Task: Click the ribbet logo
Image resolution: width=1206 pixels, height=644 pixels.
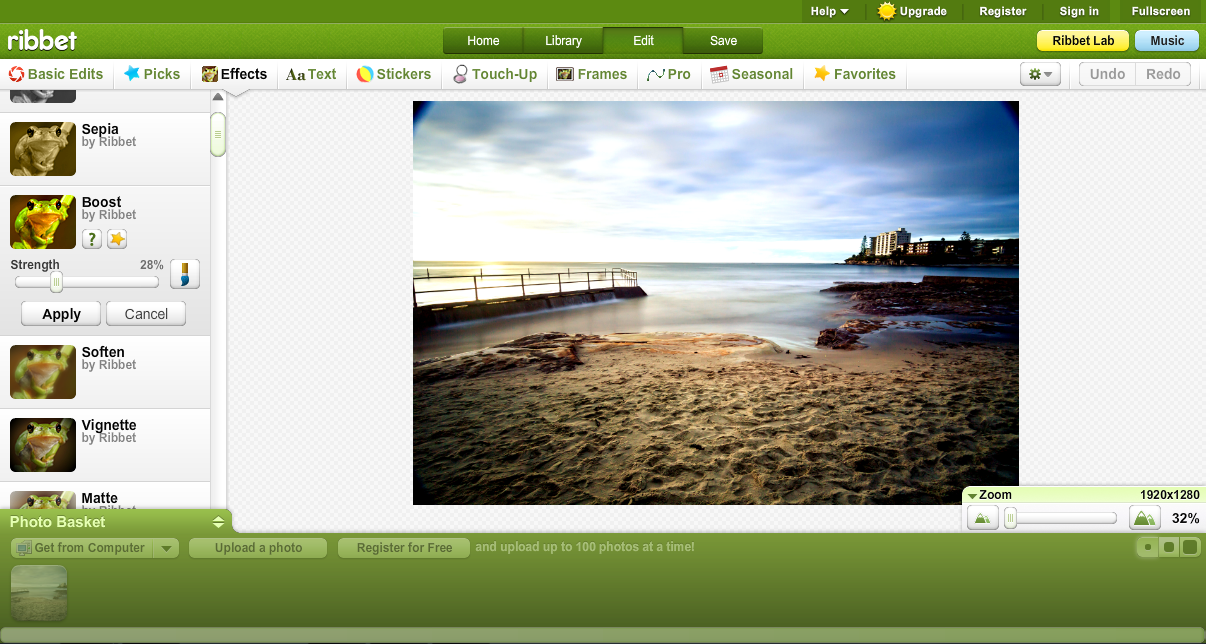Action: click(x=42, y=41)
